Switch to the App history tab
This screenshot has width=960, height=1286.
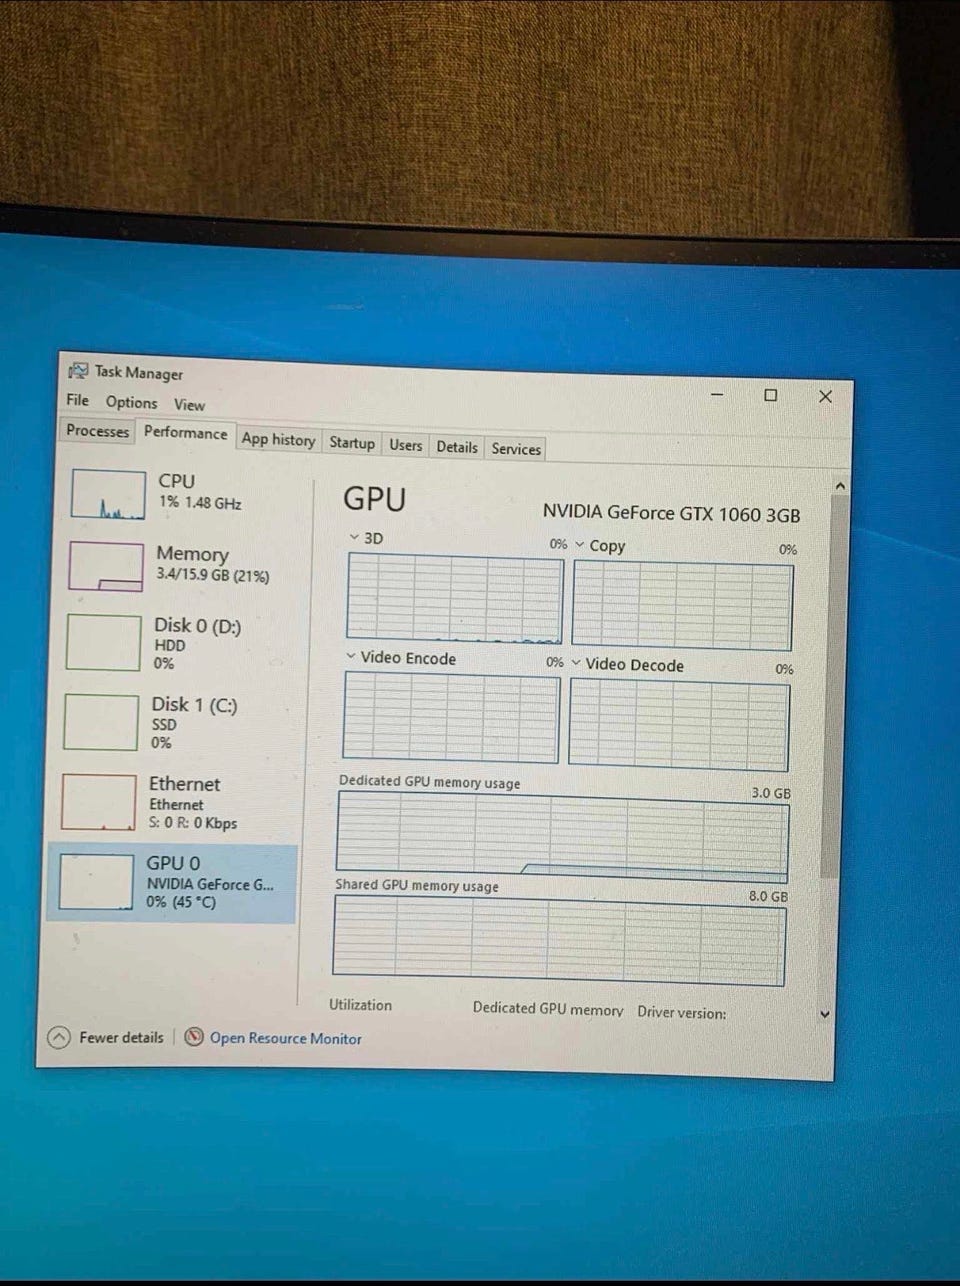278,439
